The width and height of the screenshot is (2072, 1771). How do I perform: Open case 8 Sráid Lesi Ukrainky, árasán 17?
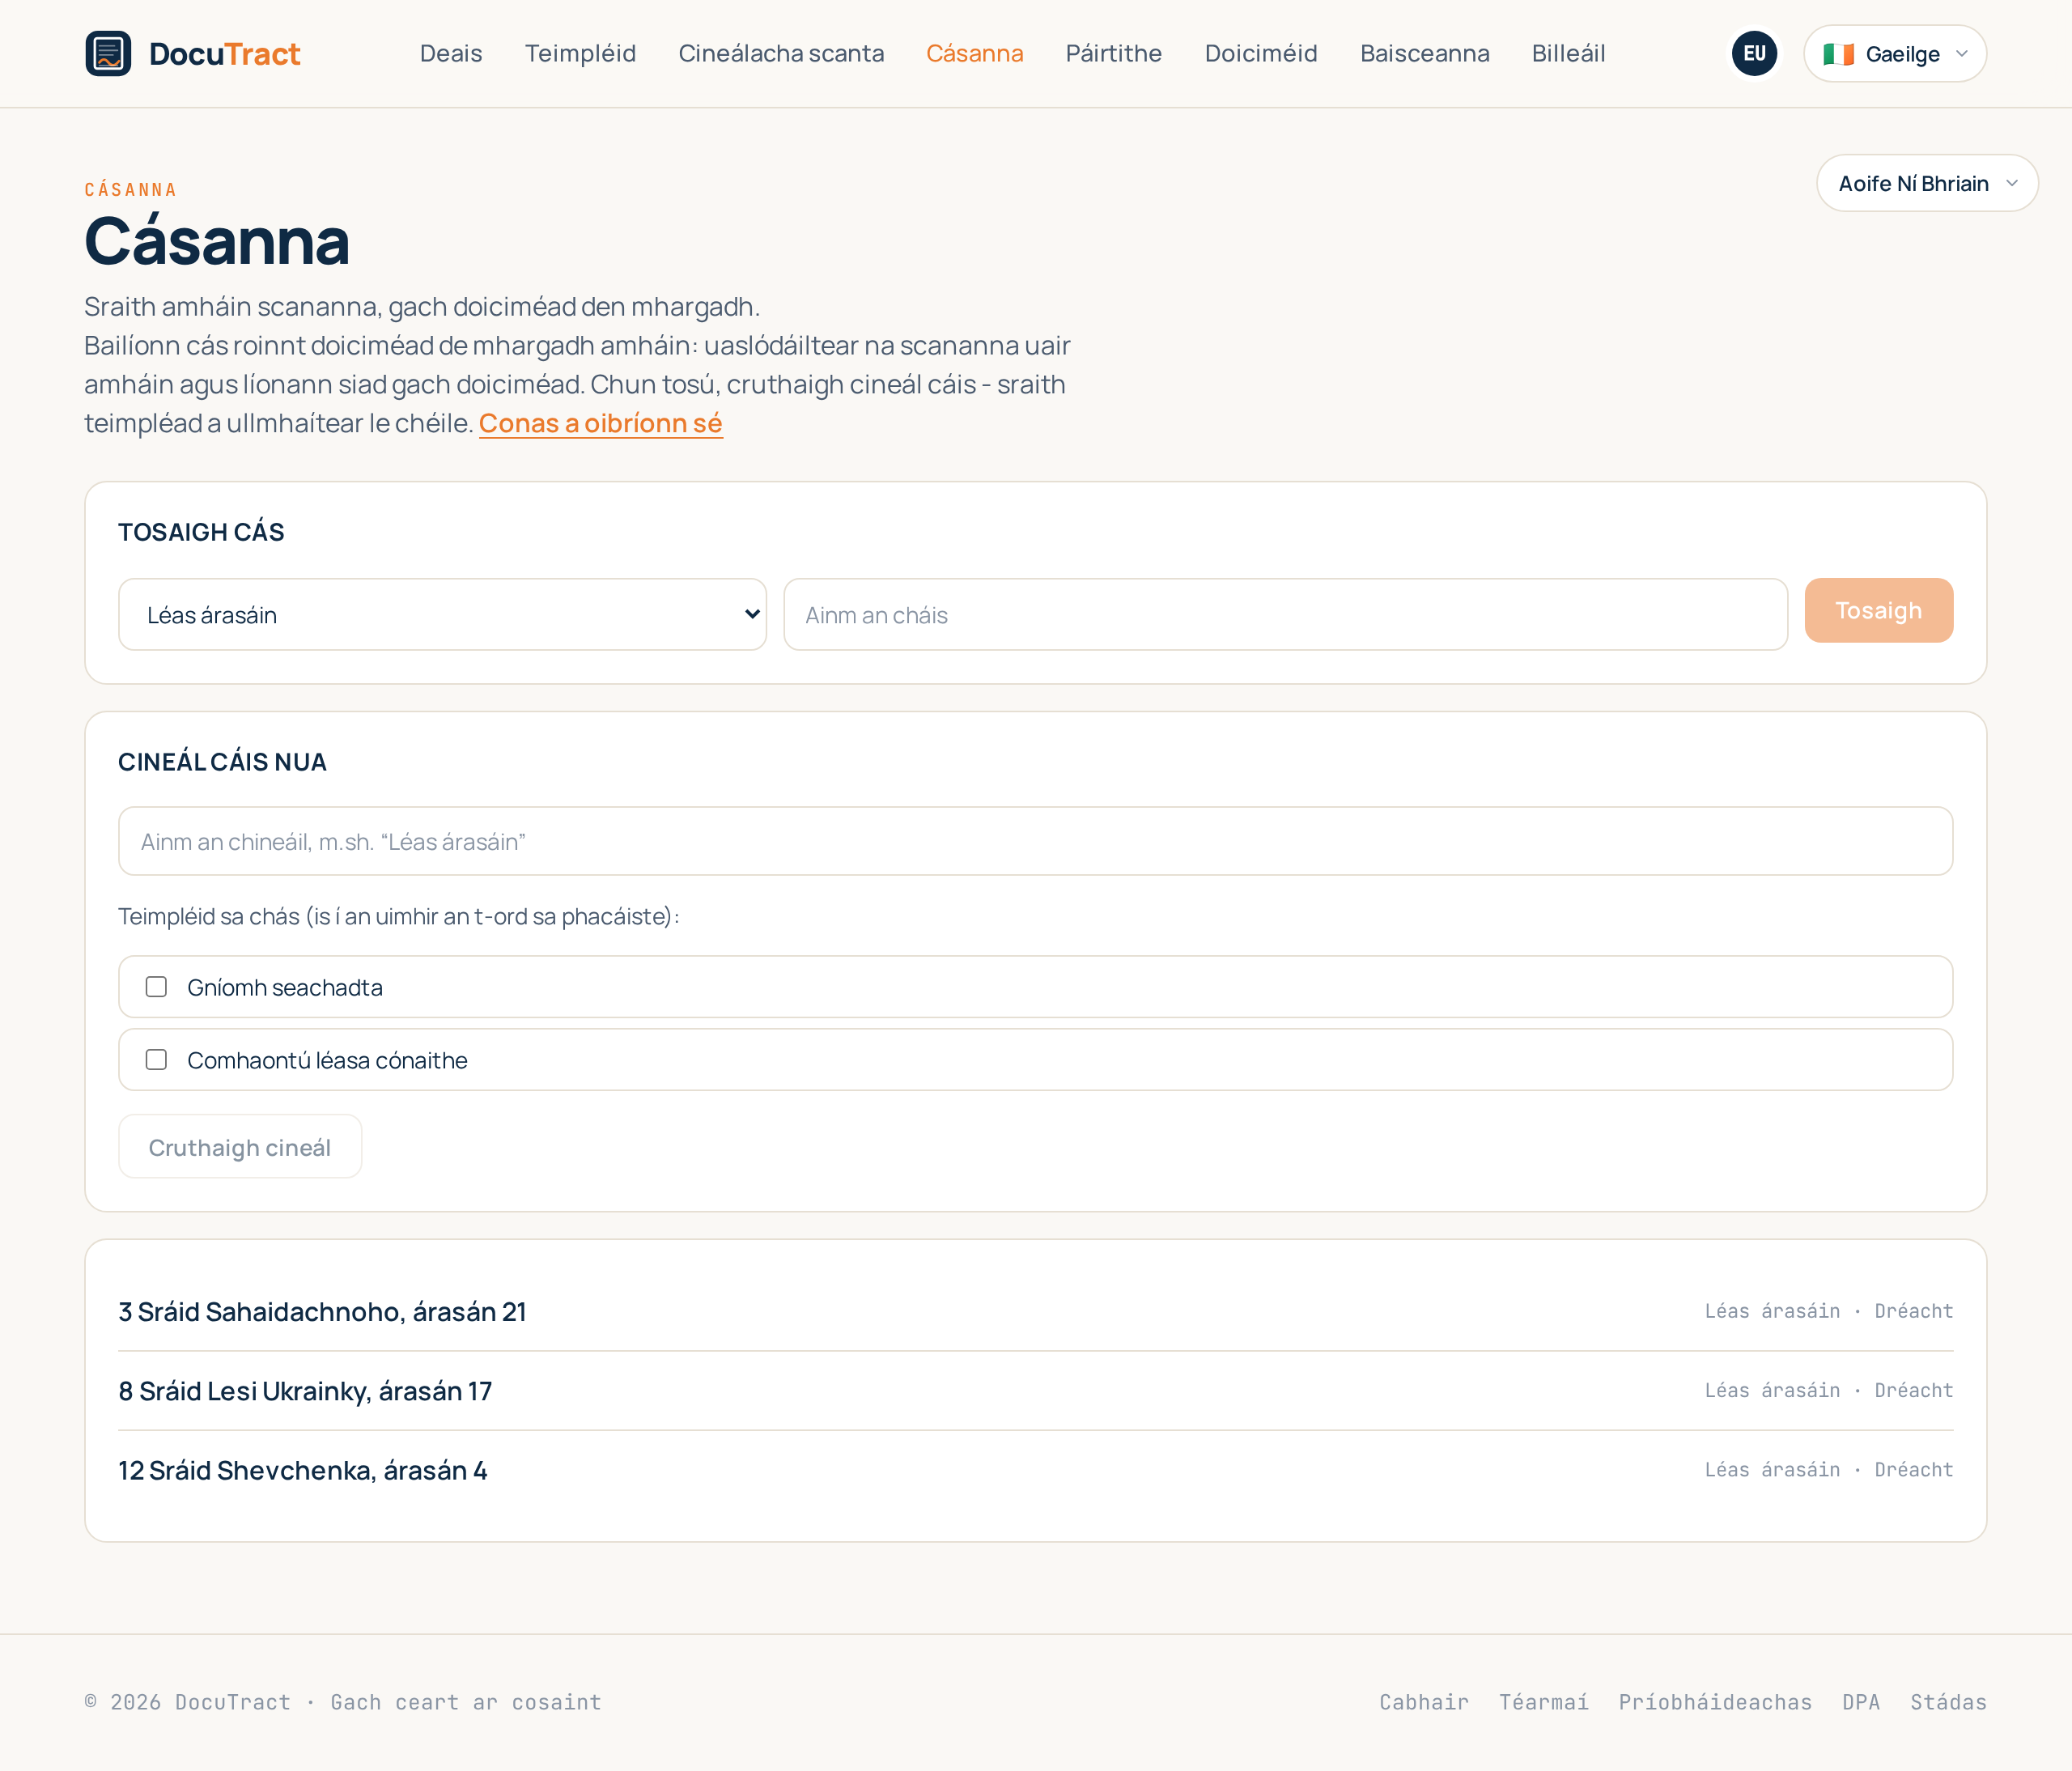click(305, 1391)
